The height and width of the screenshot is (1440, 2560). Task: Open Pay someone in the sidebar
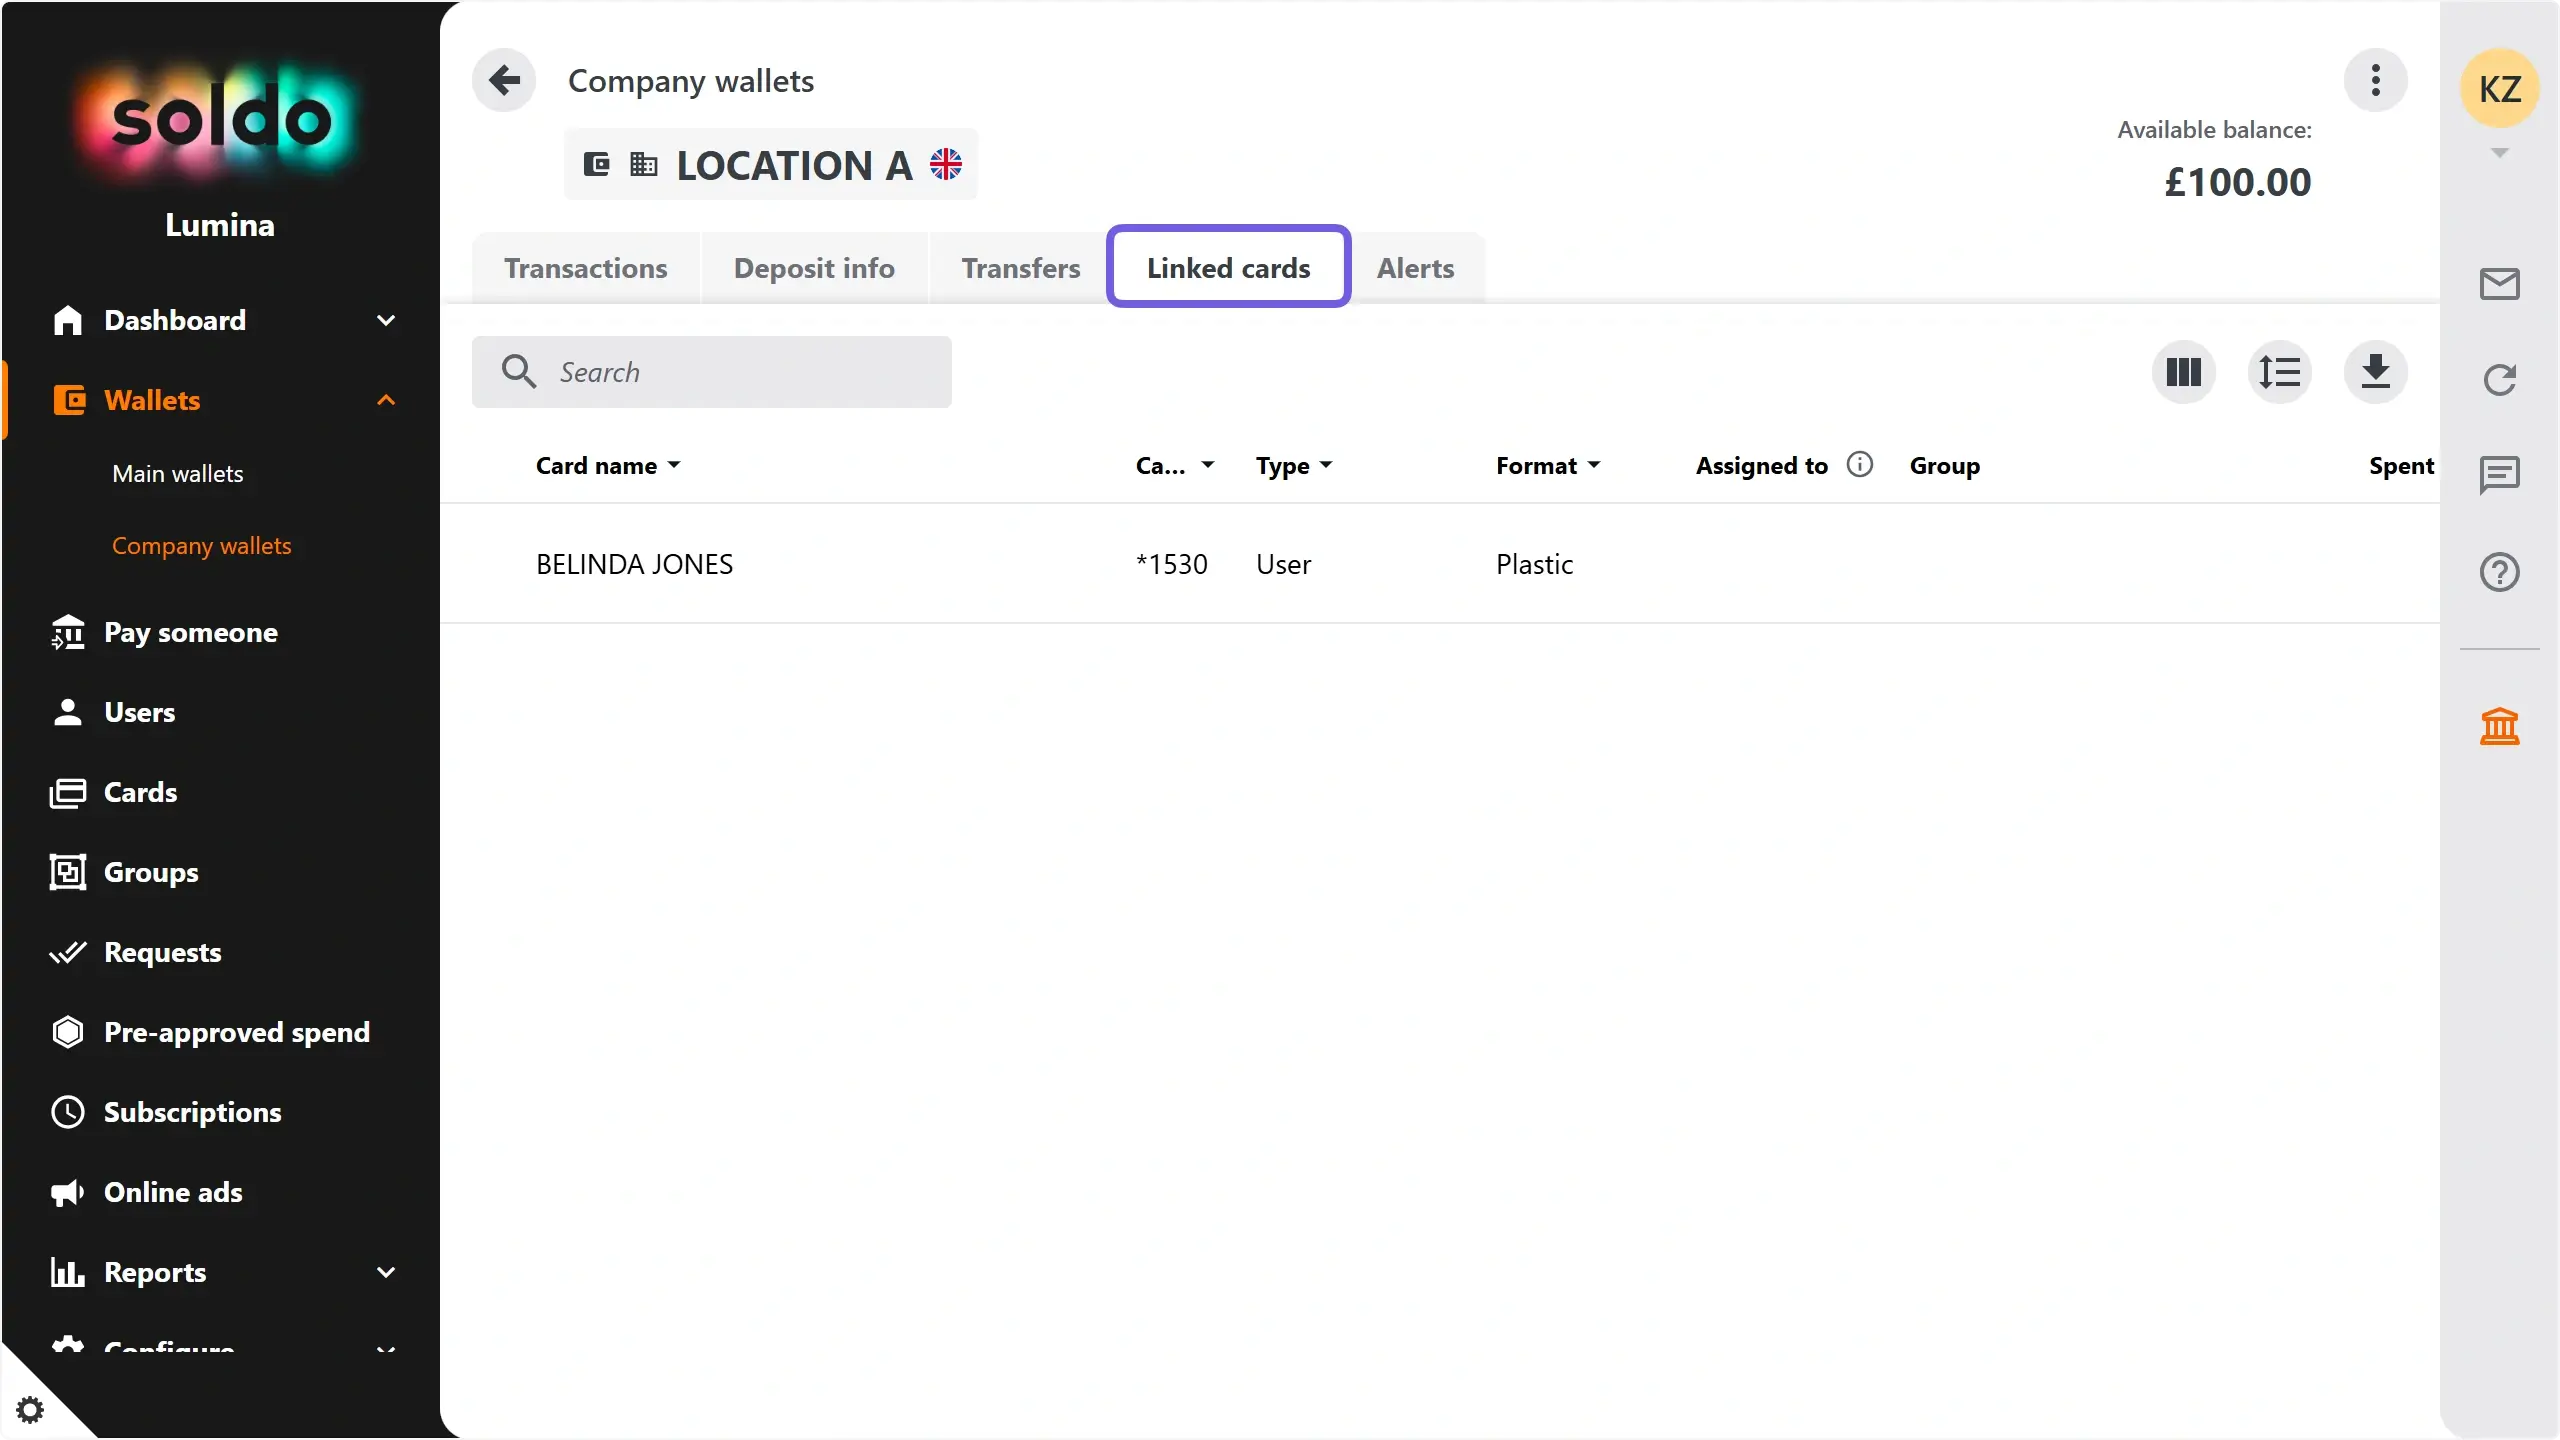click(190, 632)
